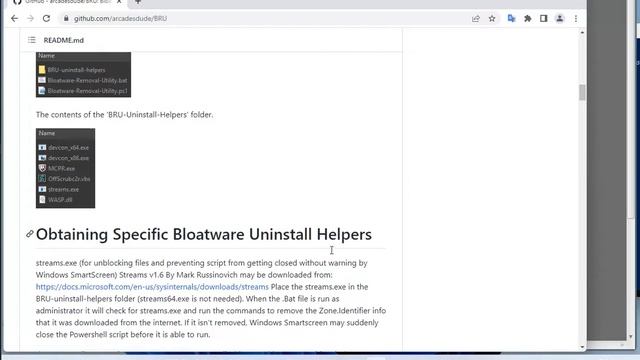Click the address bar lock icon
The image size is (640, 360).
[66, 18]
